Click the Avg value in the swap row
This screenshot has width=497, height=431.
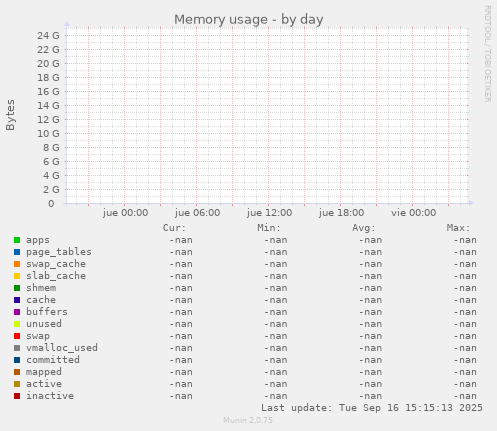[x=370, y=336]
